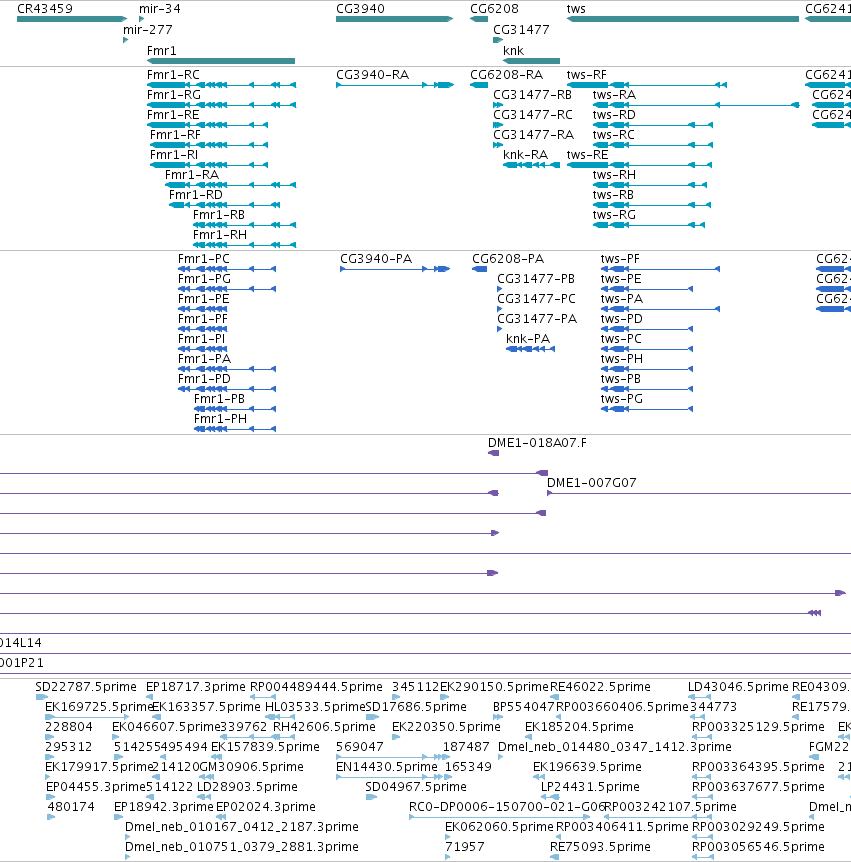Select protein CG31477-PB
The image size is (851, 862).
click(x=500, y=289)
